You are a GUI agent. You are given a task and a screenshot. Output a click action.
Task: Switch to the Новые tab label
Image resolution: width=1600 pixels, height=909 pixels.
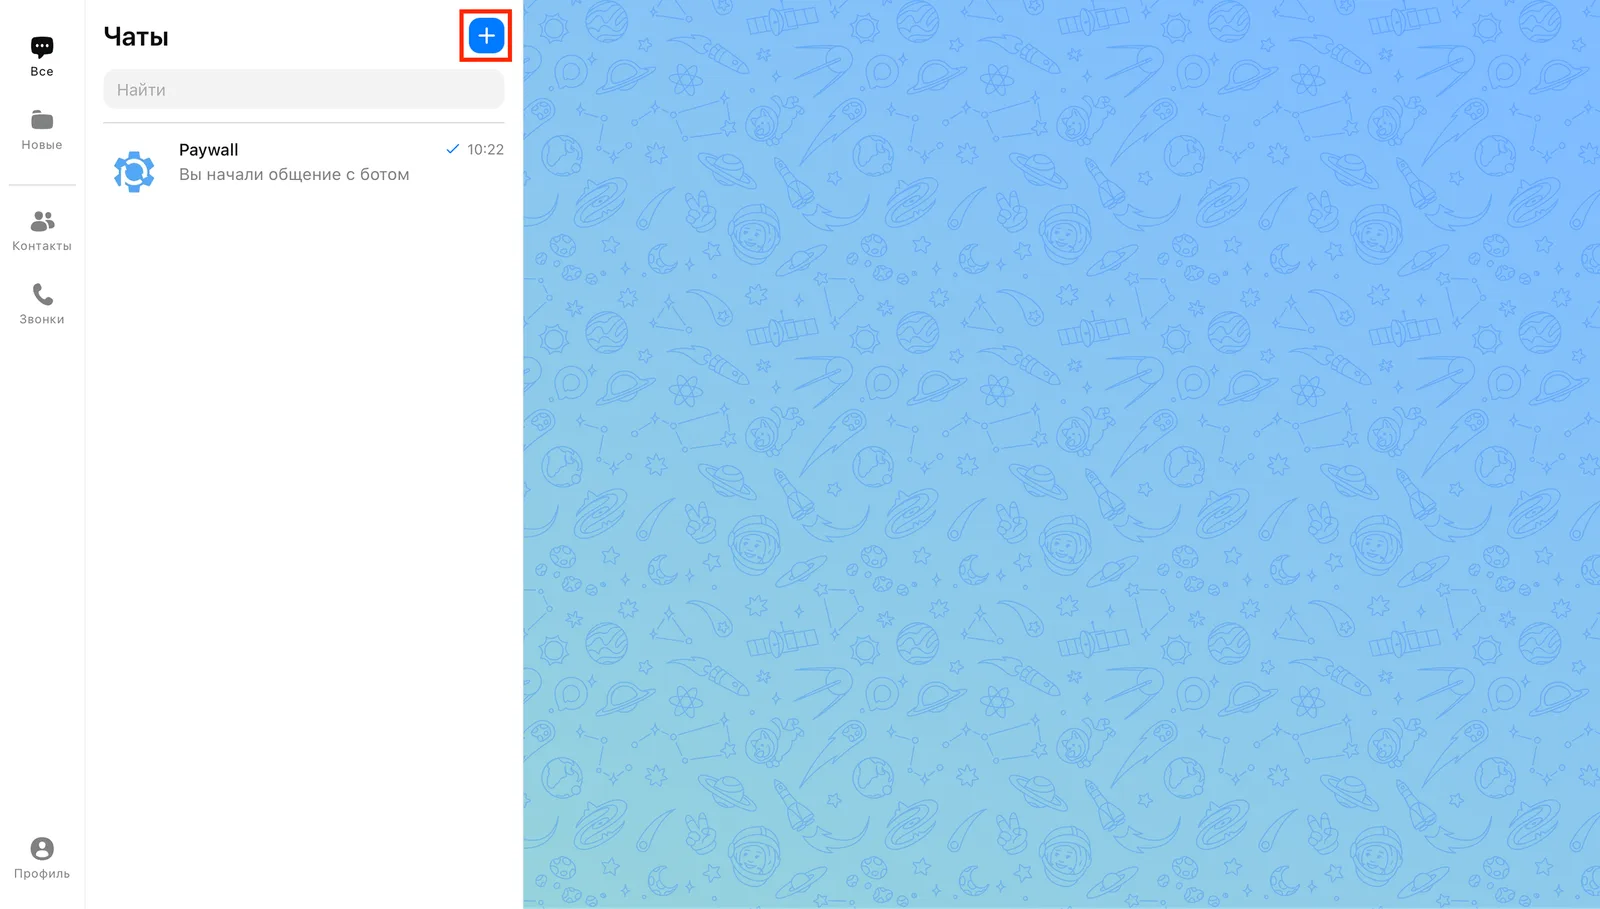click(x=42, y=145)
